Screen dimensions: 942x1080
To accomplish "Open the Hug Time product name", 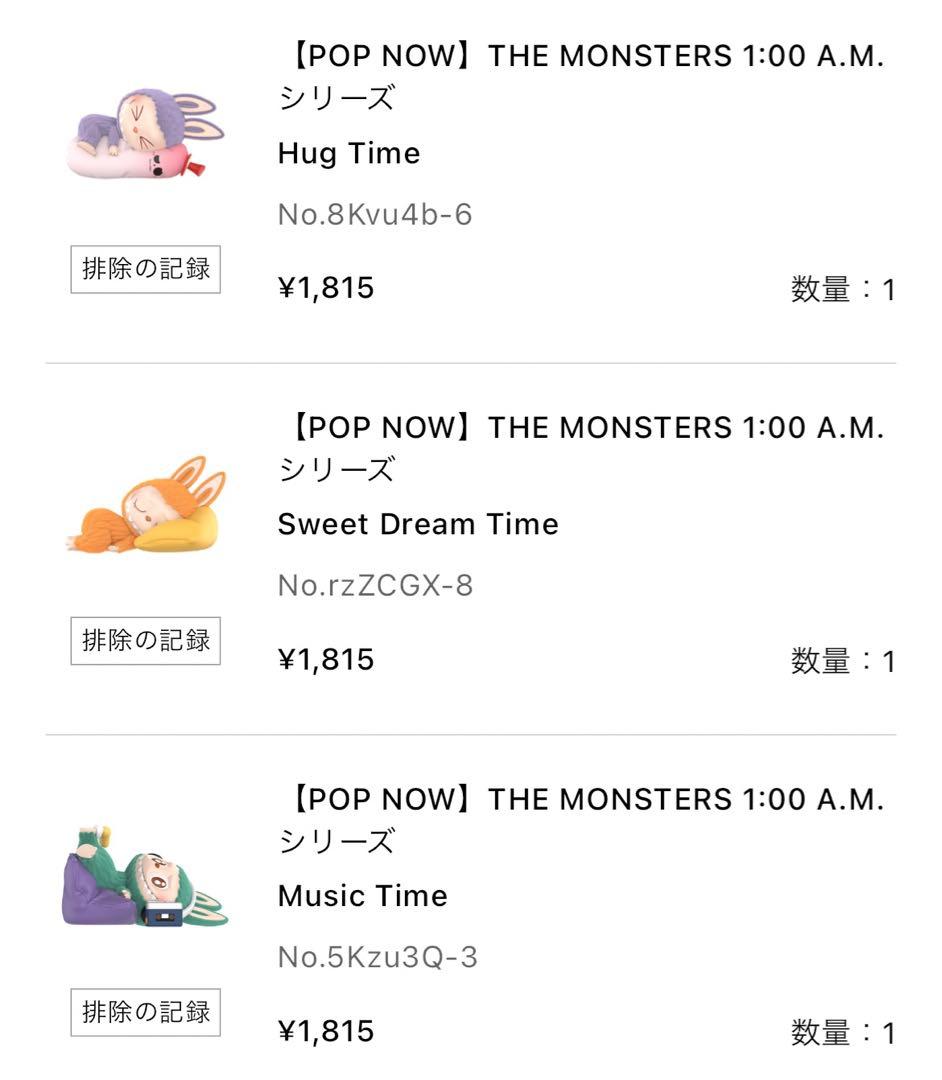I will [x=349, y=154].
